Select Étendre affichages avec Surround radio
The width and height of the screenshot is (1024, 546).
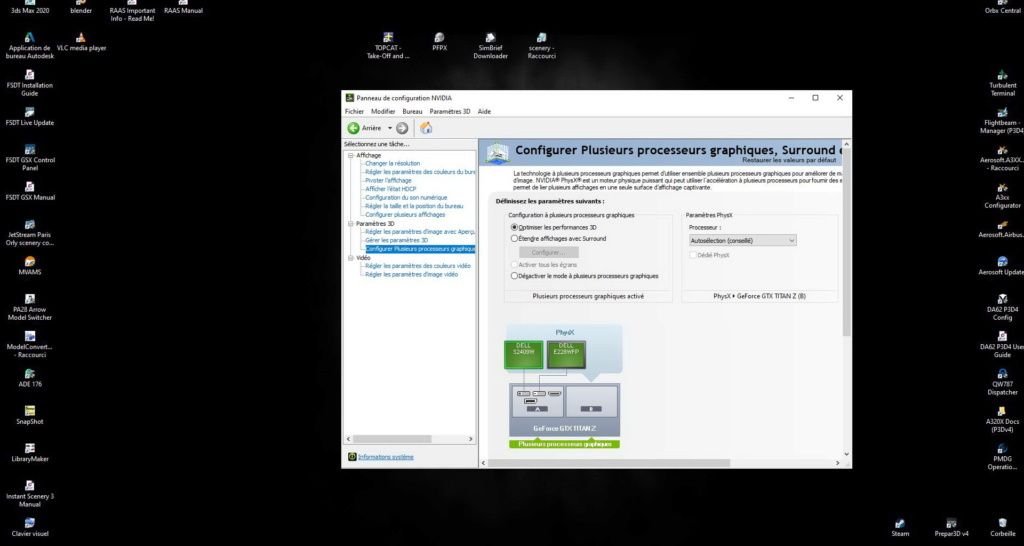pos(515,238)
